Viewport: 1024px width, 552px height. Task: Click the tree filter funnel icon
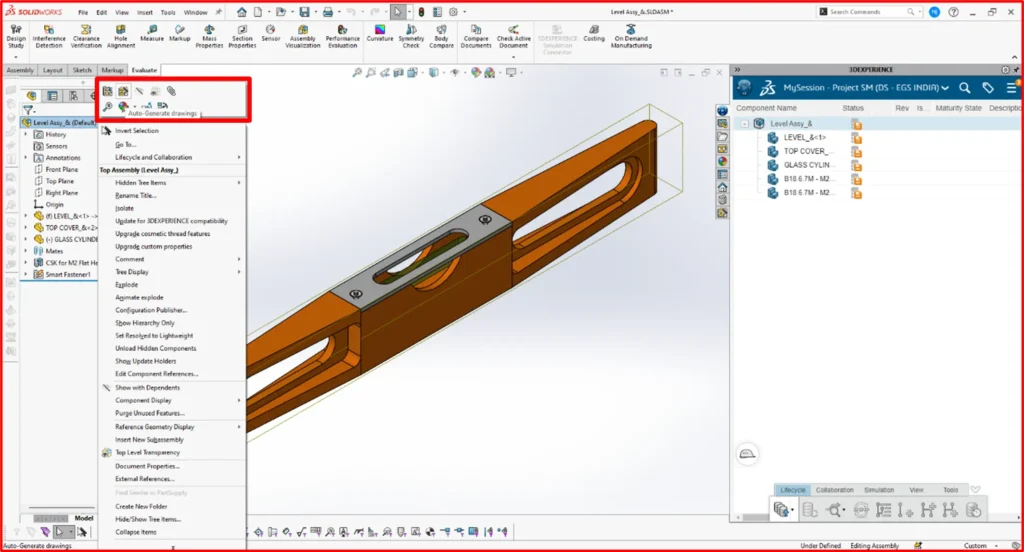click(x=28, y=110)
